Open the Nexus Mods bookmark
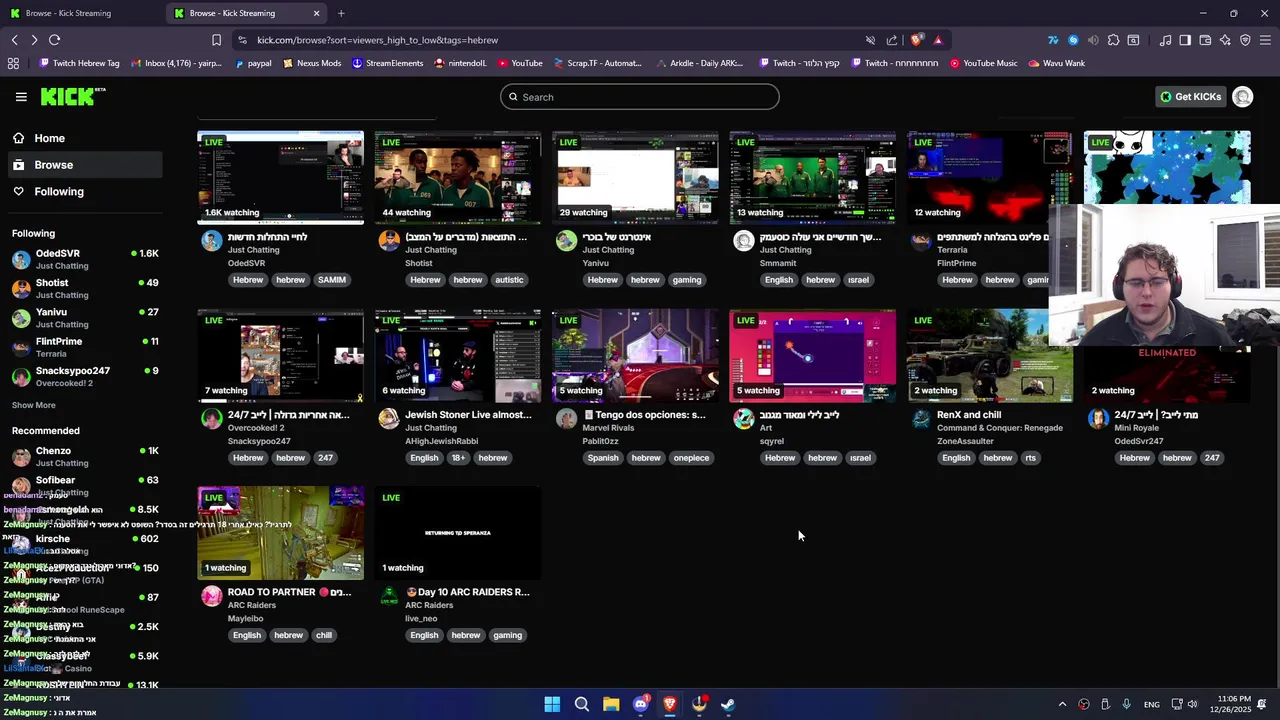Image resolution: width=1280 pixels, height=720 pixels. click(312, 63)
